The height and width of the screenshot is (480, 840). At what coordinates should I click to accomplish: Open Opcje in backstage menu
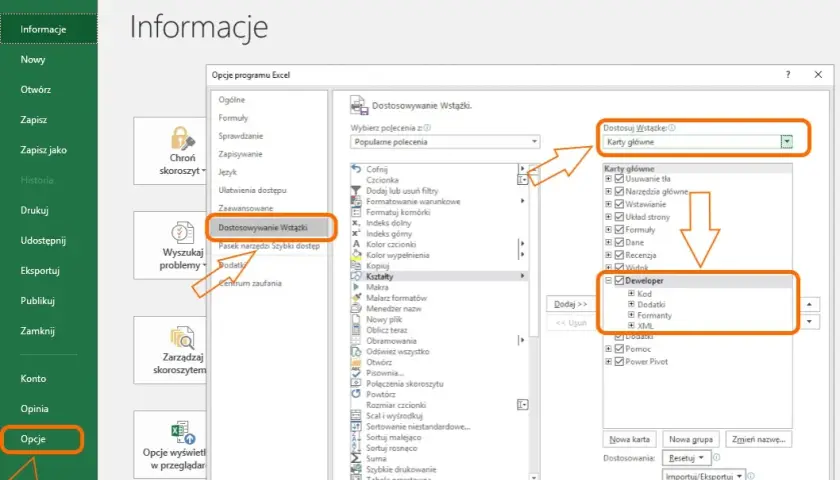tap(33, 439)
